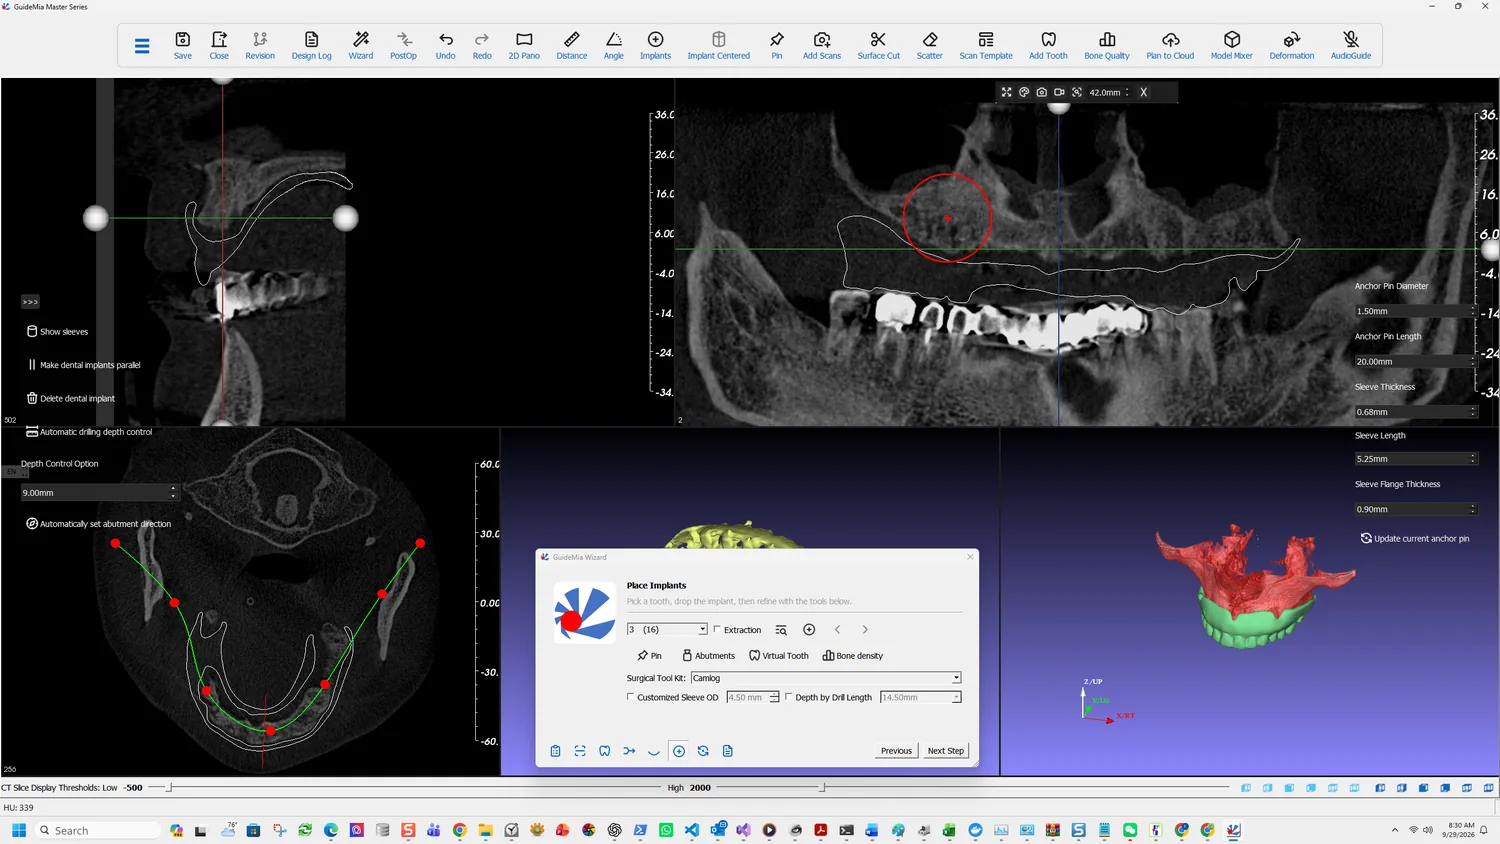Image resolution: width=1500 pixels, height=844 pixels.
Task: Click the add implant plus icon in the wizard
Action: [x=809, y=629]
